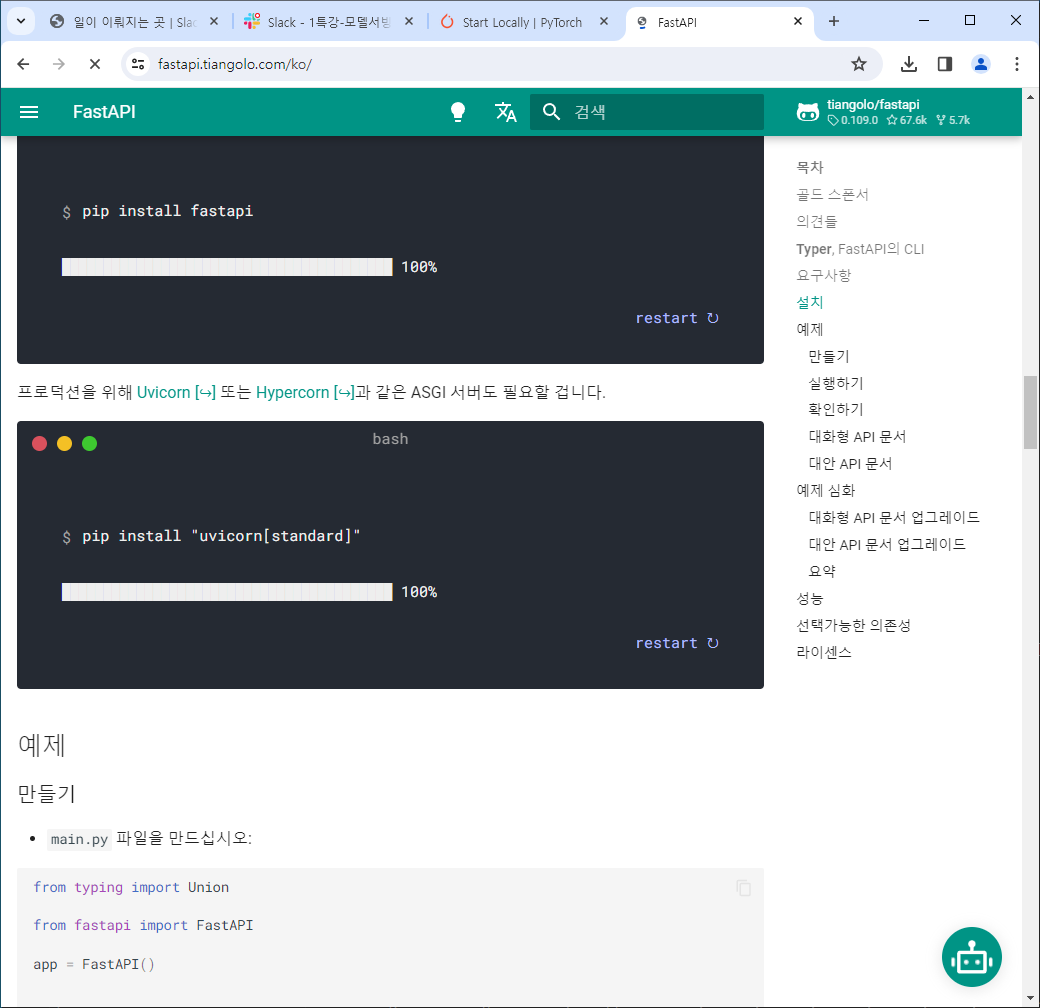Open the Hypercorn link
The width and height of the screenshot is (1040, 1008).
pos(305,393)
